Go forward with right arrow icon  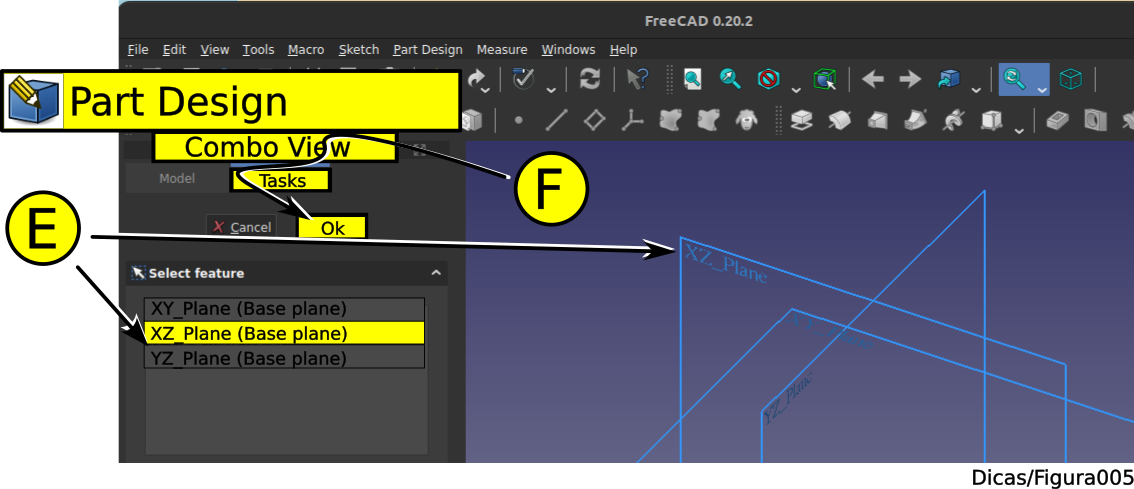click(x=909, y=79)
